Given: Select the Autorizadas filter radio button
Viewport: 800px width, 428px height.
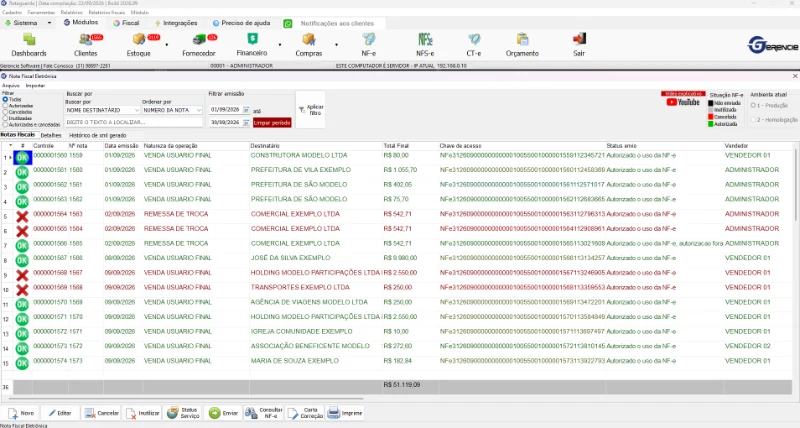Looking at the screenshot, I should pyautogui.click(x=5, y=106).
